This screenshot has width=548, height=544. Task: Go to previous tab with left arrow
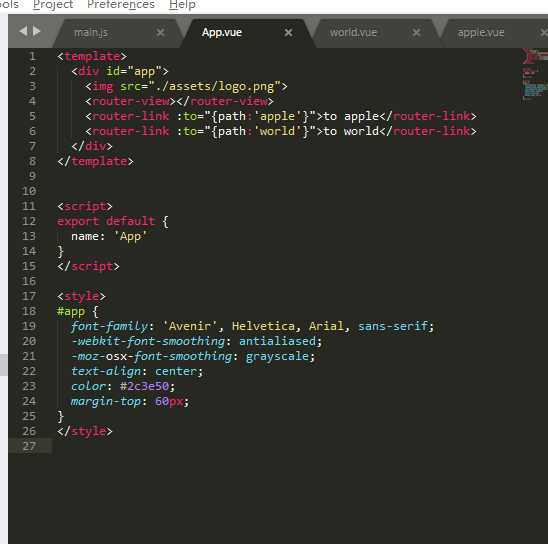pyautogui.click(x=23, y=31)
